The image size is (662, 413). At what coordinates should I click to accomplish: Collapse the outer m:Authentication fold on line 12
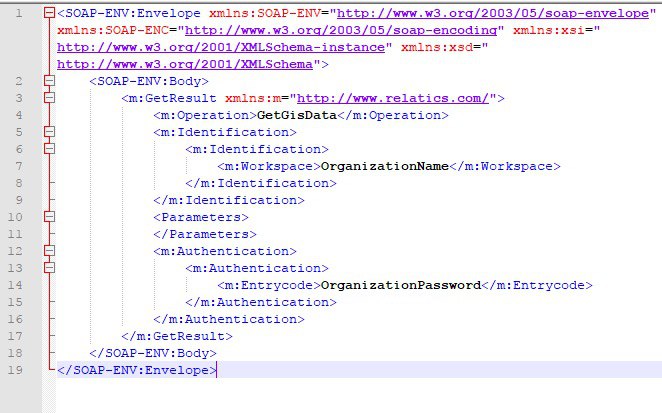(49, 251)
